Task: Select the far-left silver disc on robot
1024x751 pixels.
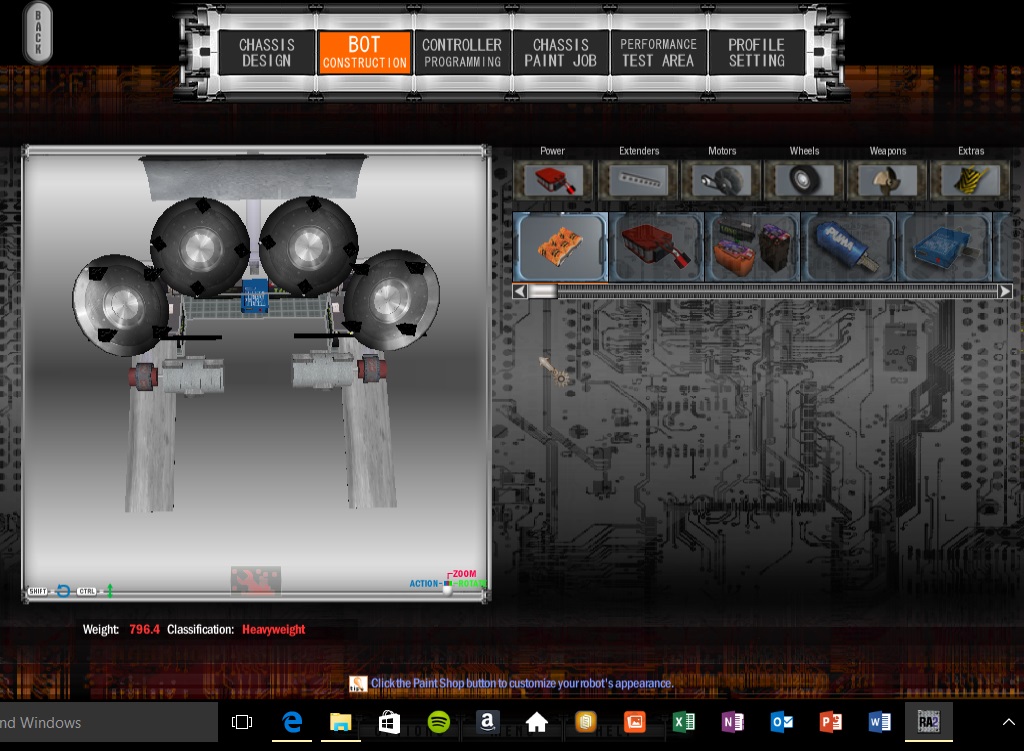Action: pyautogui.click(x=119, y=305)
